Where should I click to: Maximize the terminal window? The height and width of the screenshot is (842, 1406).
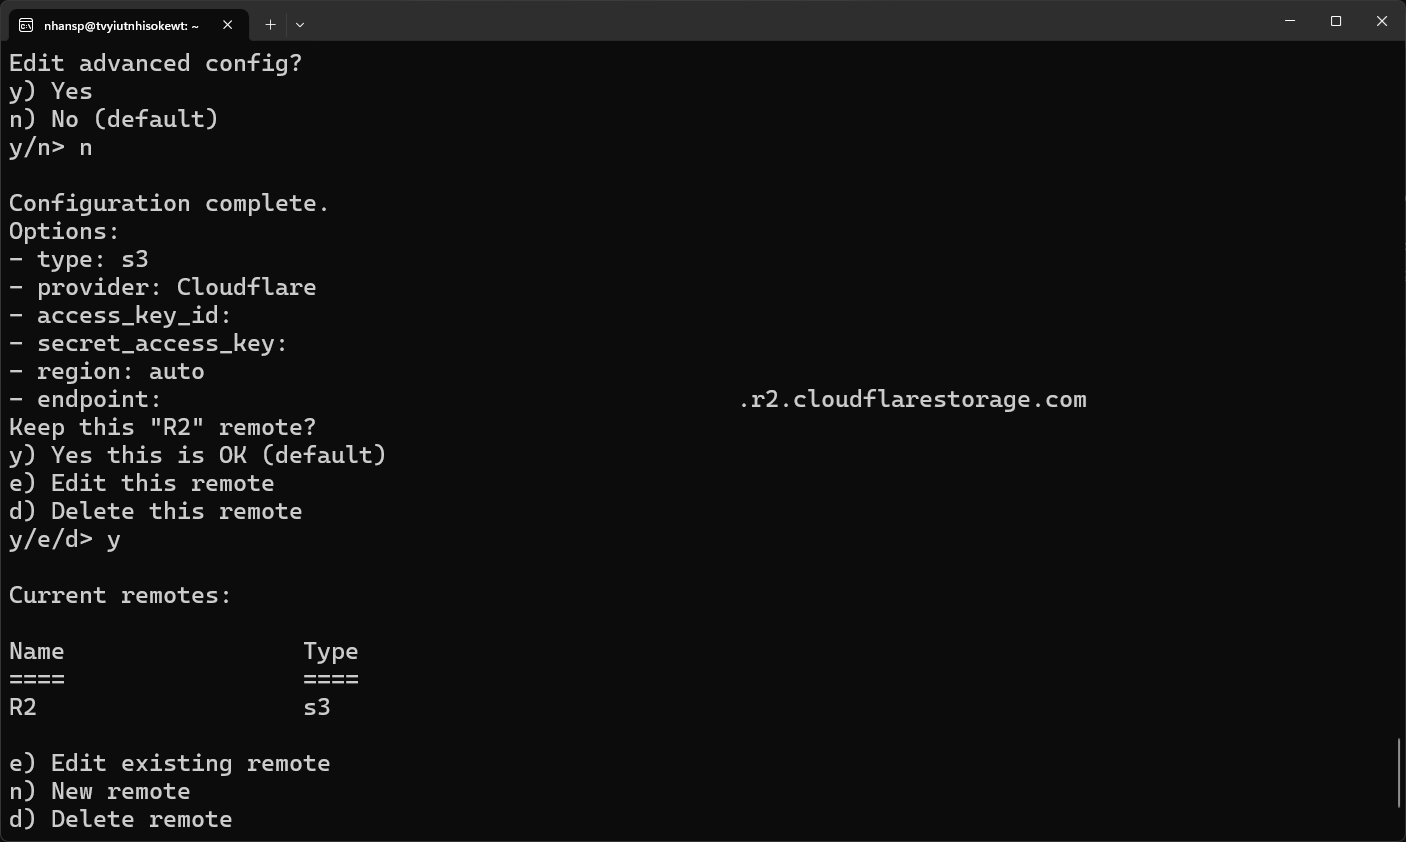click(x=1336, y=21)
